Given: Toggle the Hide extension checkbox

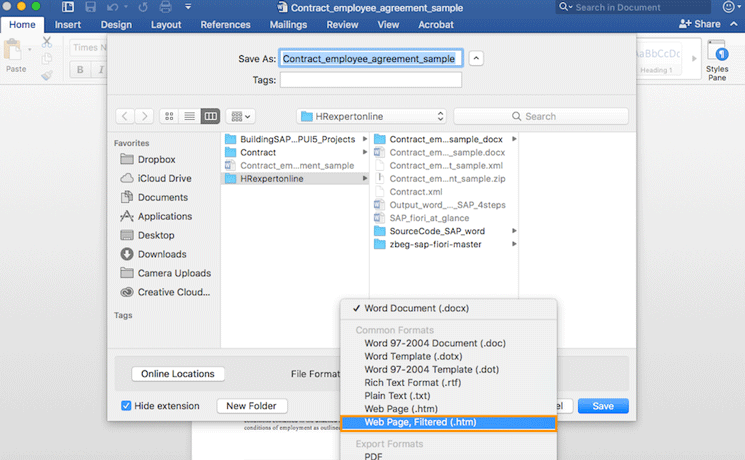Looking at the screenshot, I should pyautogui.click(x=126, y=406).
